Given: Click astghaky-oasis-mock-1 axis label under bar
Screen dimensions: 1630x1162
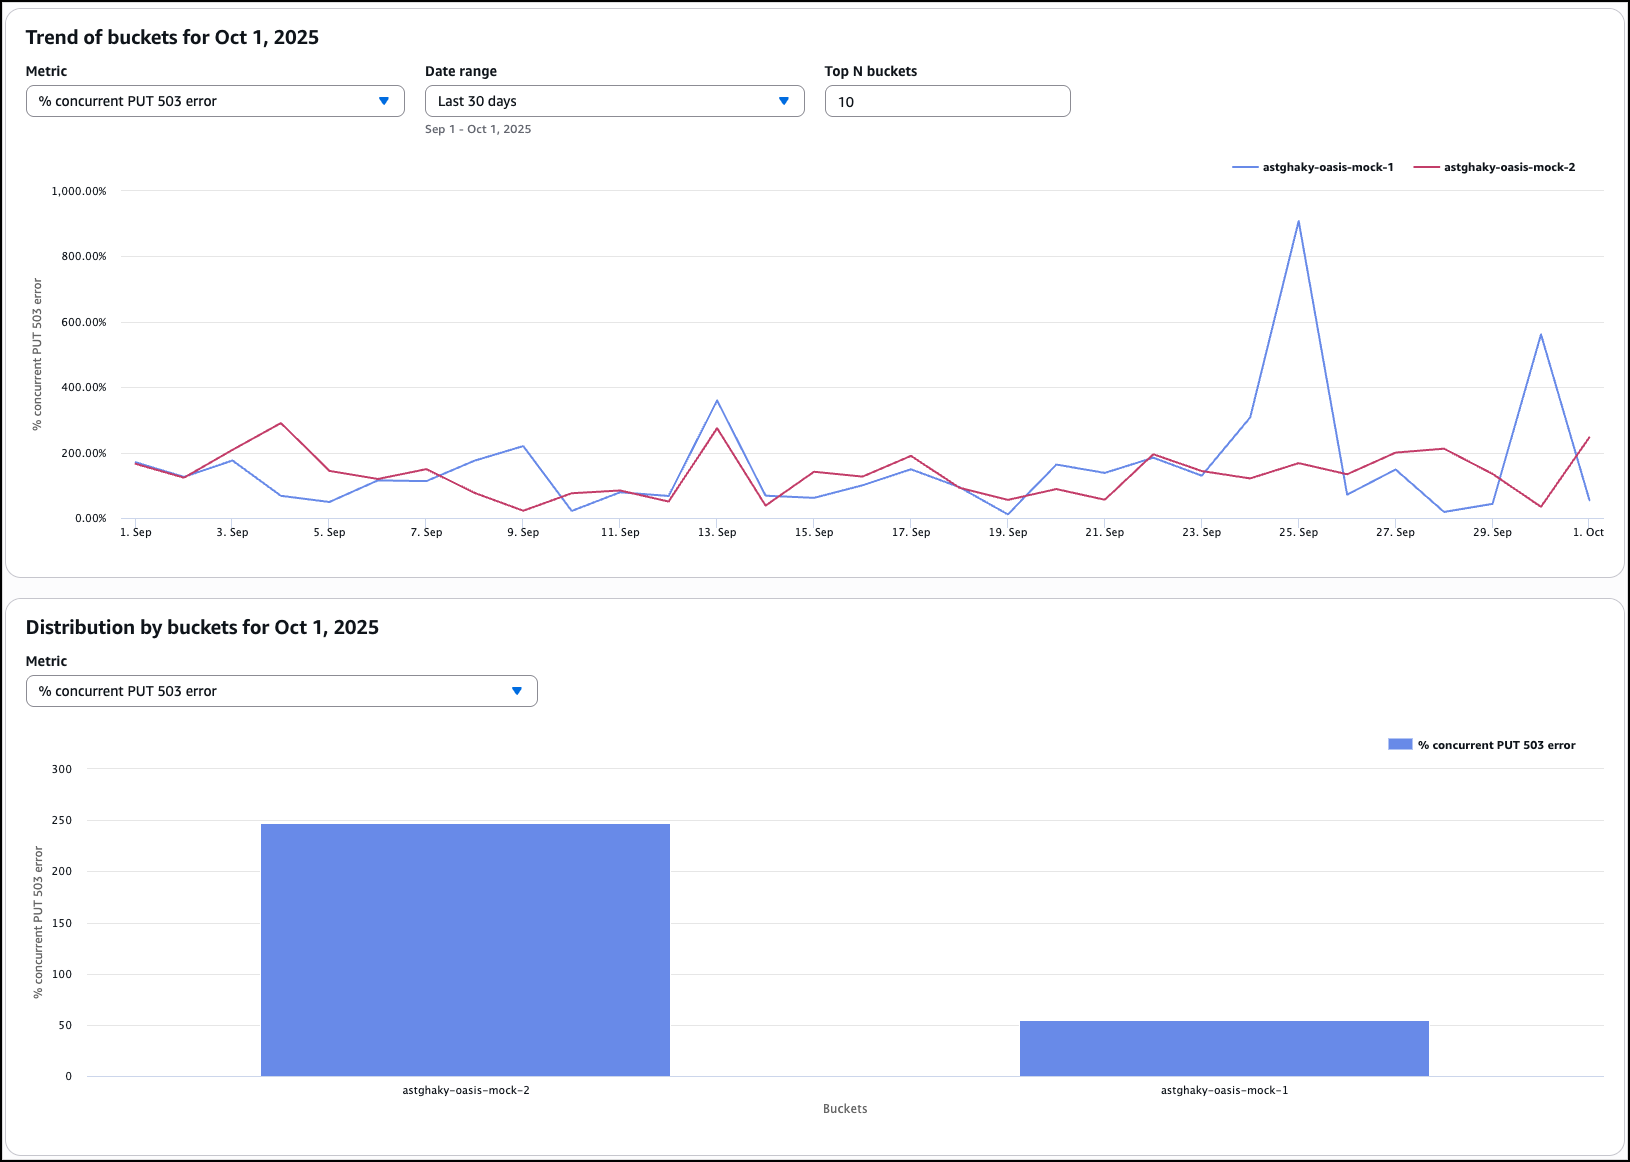Looking at the screenshot, I should click(x=1224, y=1090).
